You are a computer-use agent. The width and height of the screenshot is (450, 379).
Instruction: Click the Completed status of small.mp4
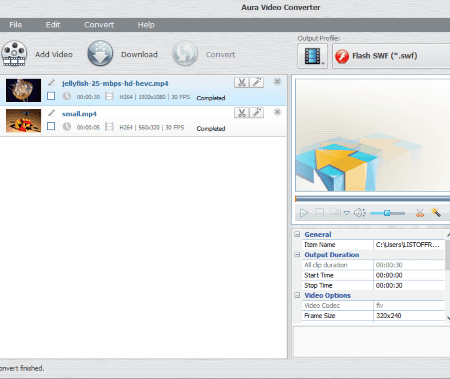(211, 129)
